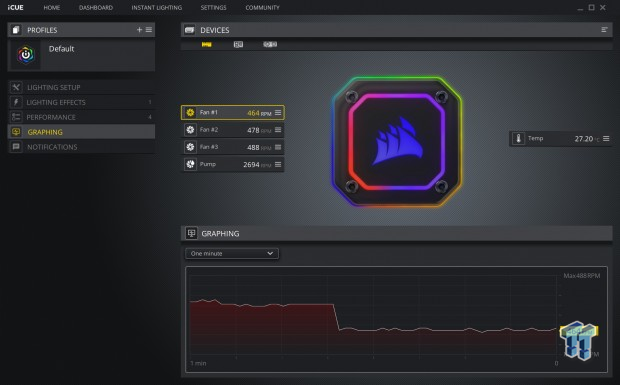Open PERFORMANCE section

click(x=81, y=117)
